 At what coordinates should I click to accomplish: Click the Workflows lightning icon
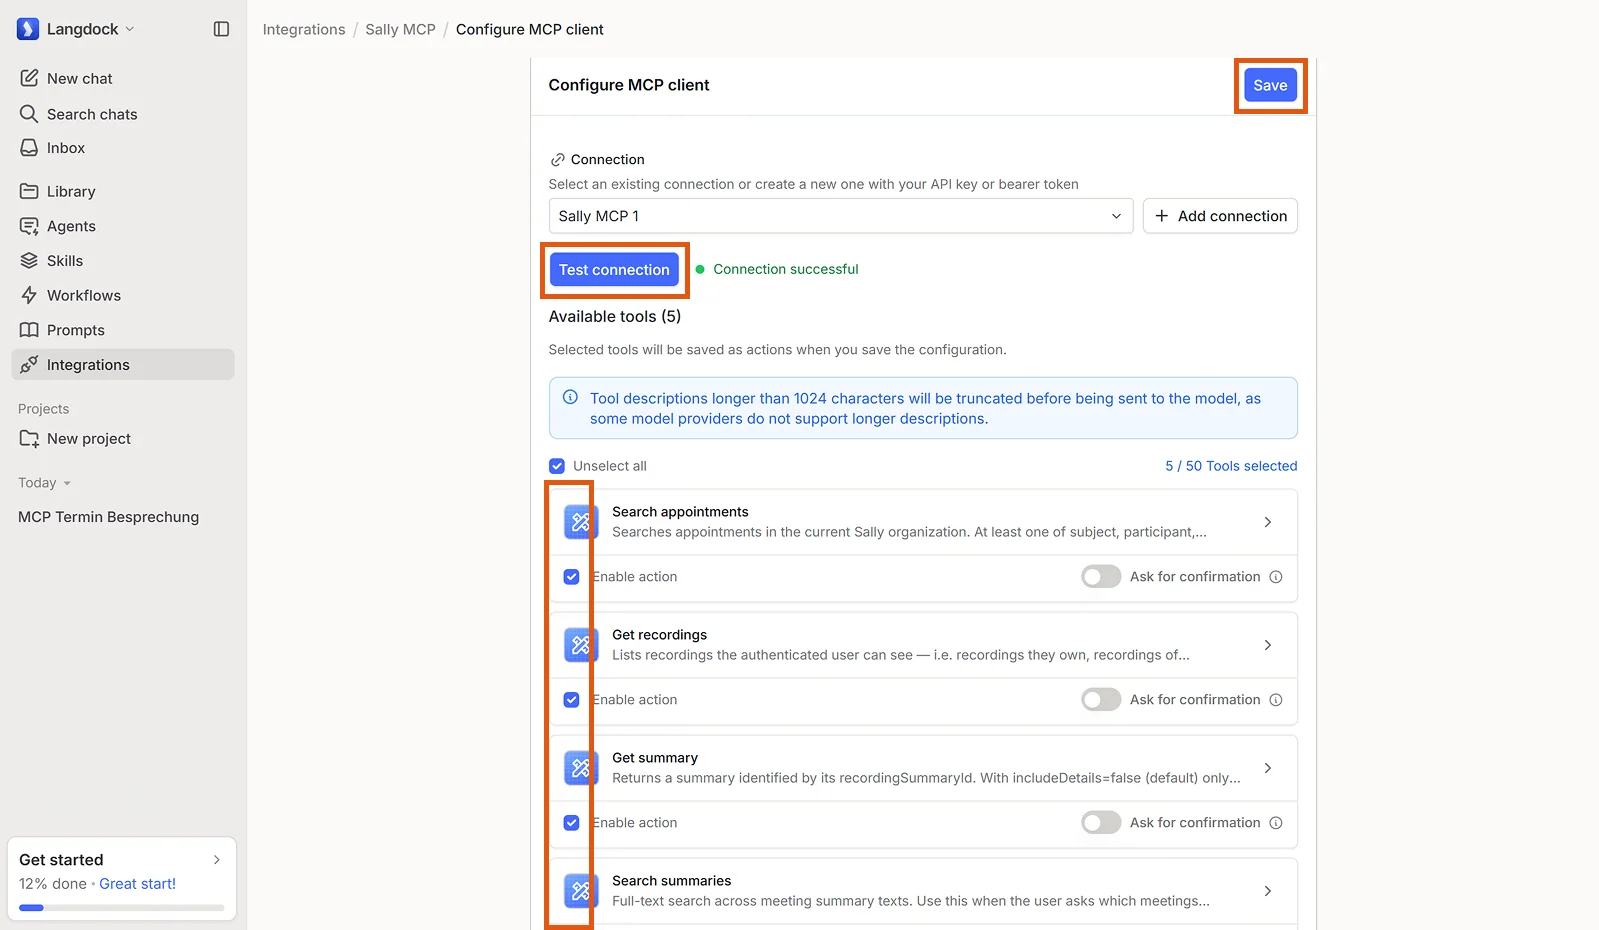29,295
